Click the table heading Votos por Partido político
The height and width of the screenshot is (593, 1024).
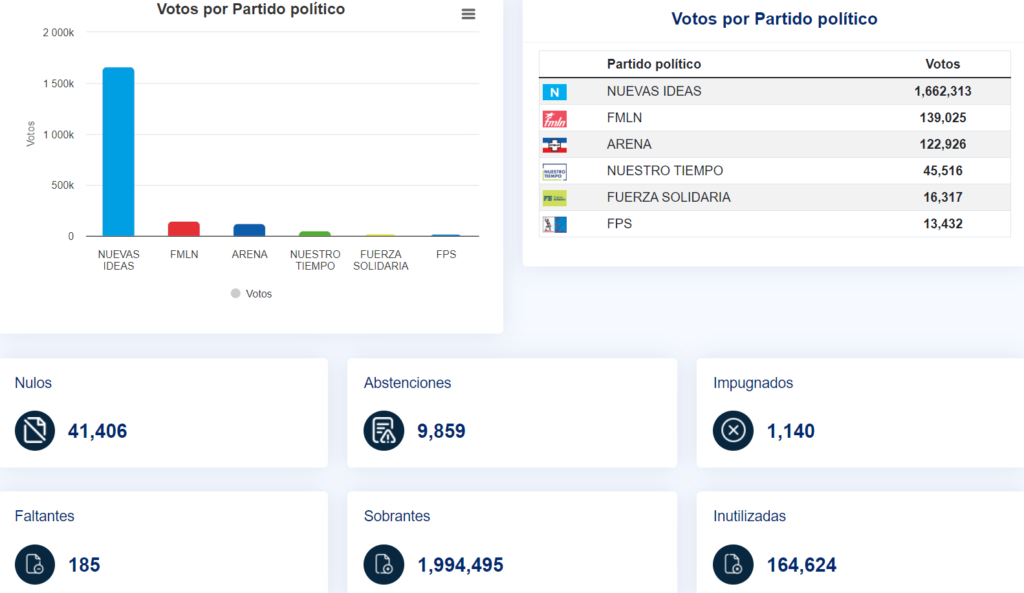(774, 19)
